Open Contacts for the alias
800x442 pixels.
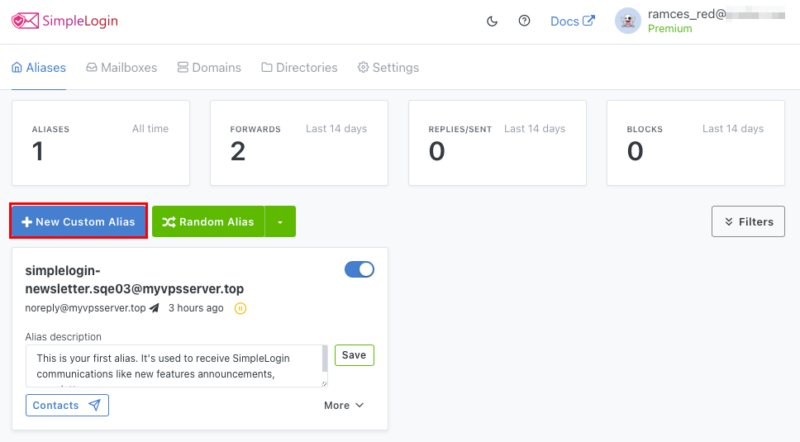pyautogui.click(x=67, y=405)
